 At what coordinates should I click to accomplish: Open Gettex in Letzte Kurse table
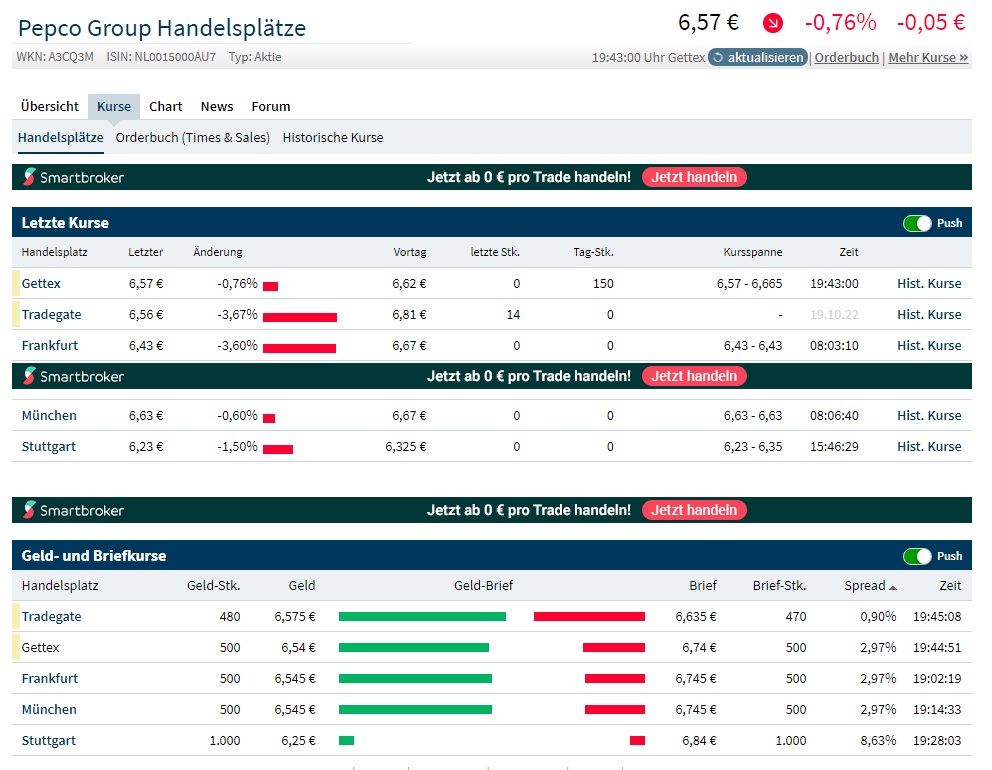coord(41,283)
